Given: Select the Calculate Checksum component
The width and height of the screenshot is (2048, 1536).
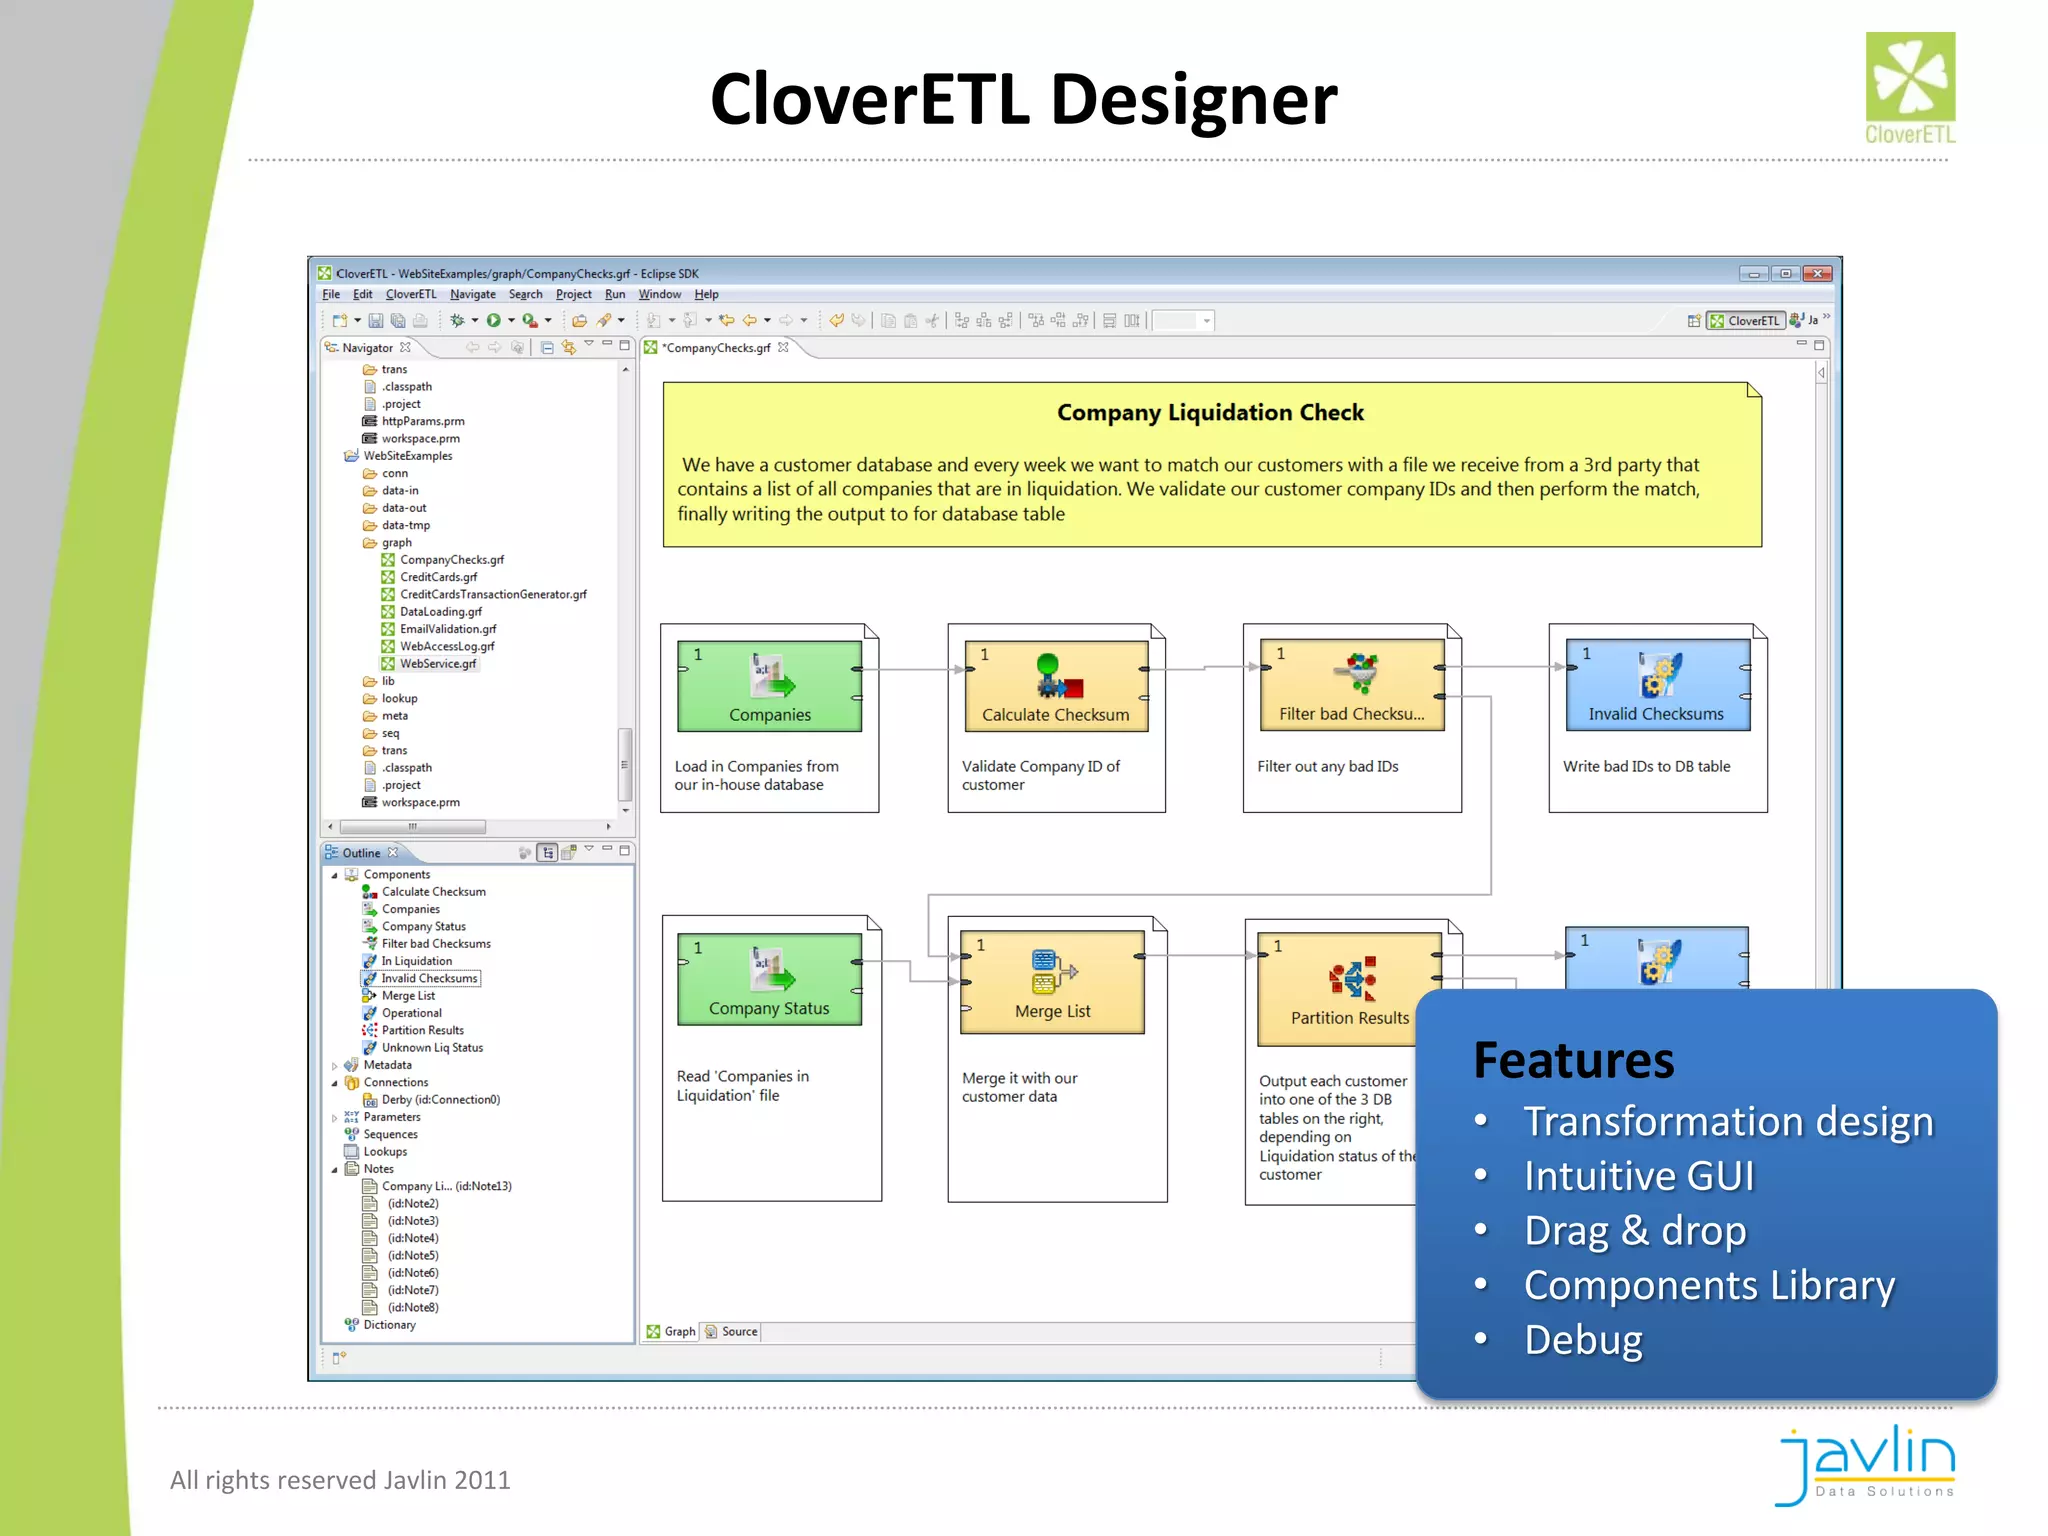Looking at the screenshot, I should [x=1056, y=686].
